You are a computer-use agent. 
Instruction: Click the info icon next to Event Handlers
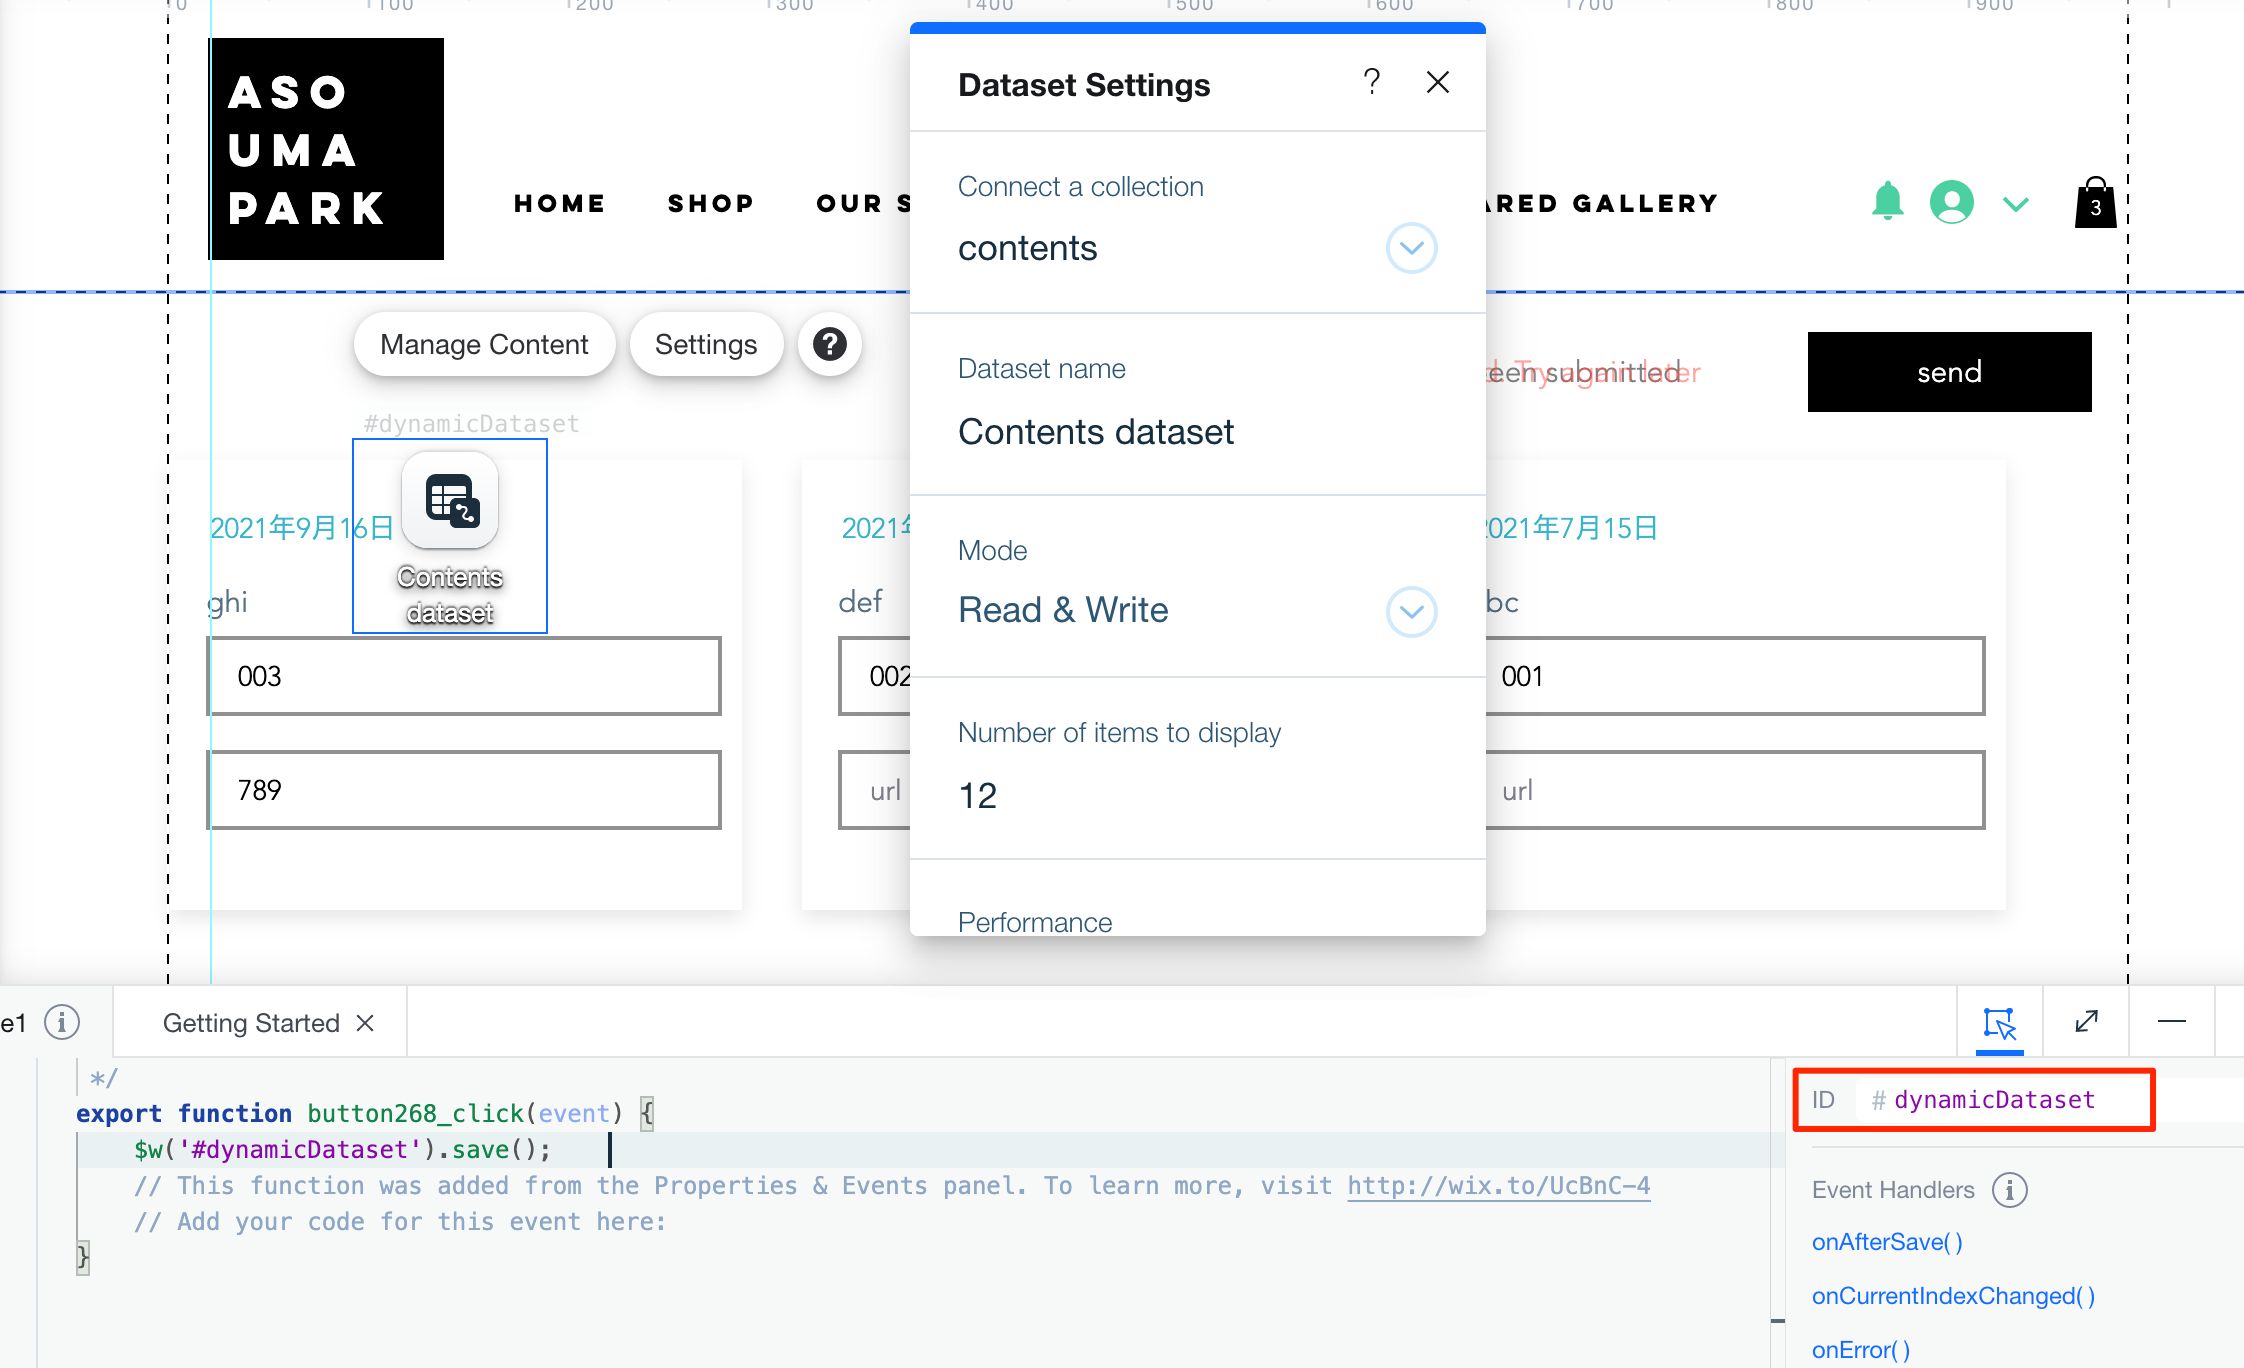pyautogui.click(x=2009, y=1190)
